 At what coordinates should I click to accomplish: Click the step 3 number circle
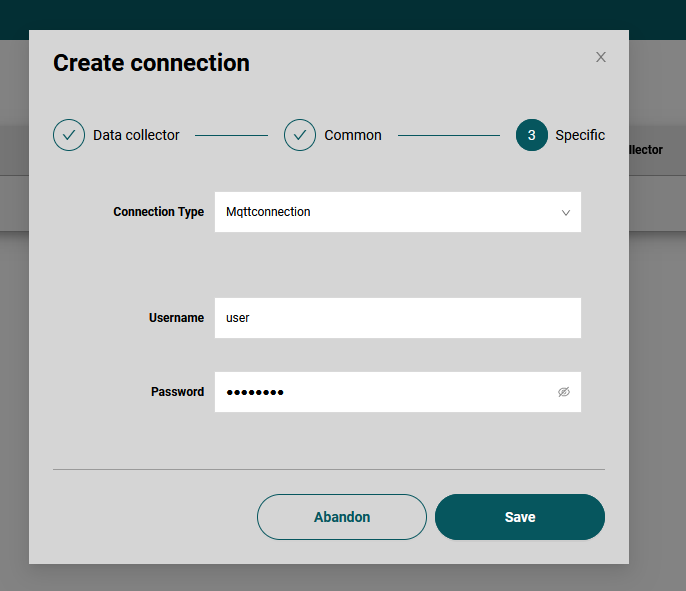click(532, 135)
